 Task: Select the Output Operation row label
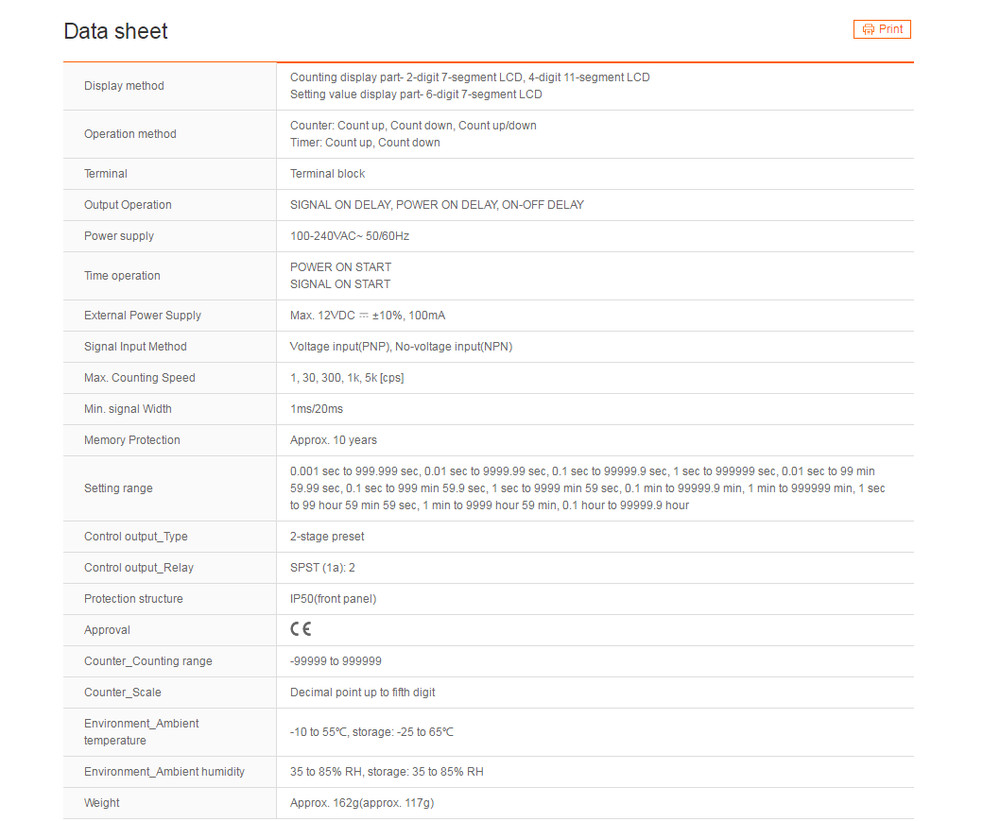tap(128, 205)
